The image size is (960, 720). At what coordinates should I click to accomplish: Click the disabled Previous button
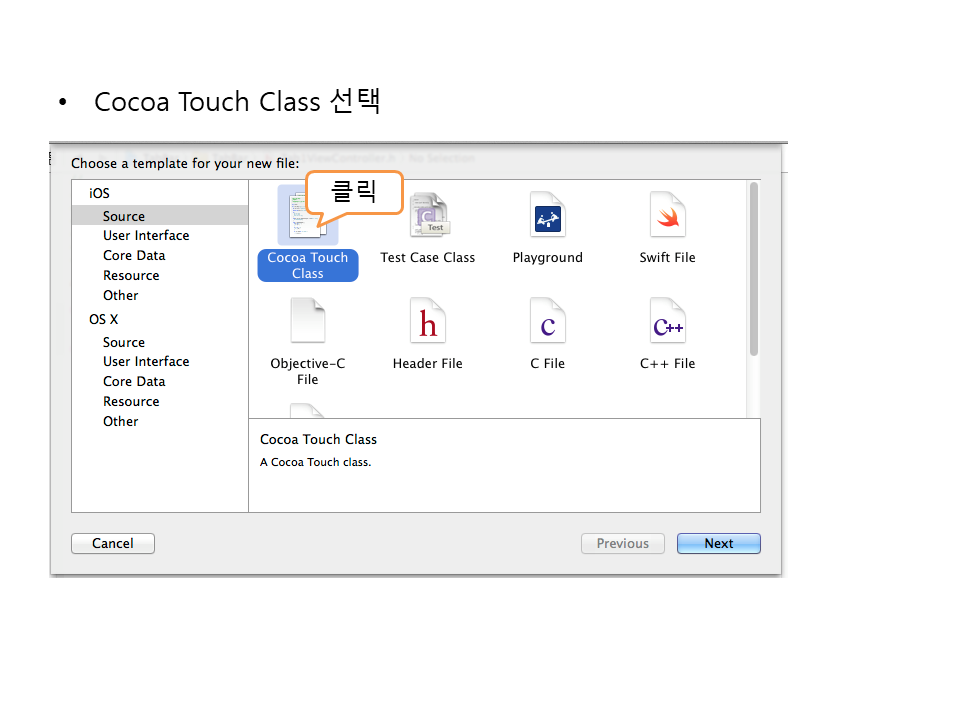(x=622, y=544)
